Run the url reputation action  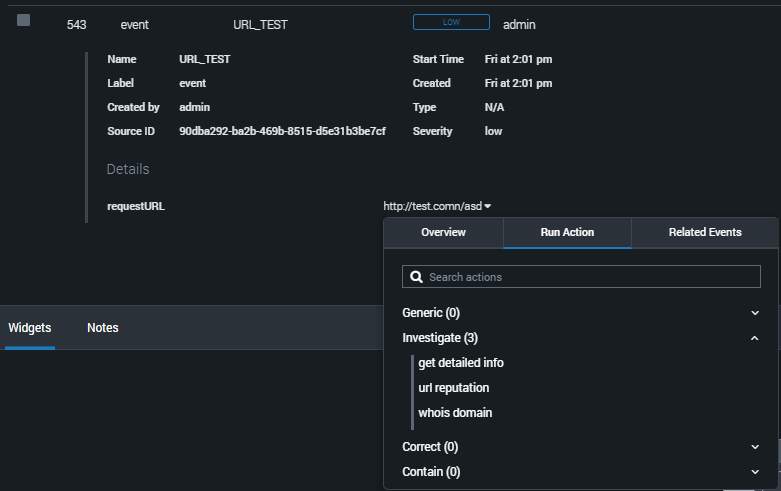tap(453, 388)
